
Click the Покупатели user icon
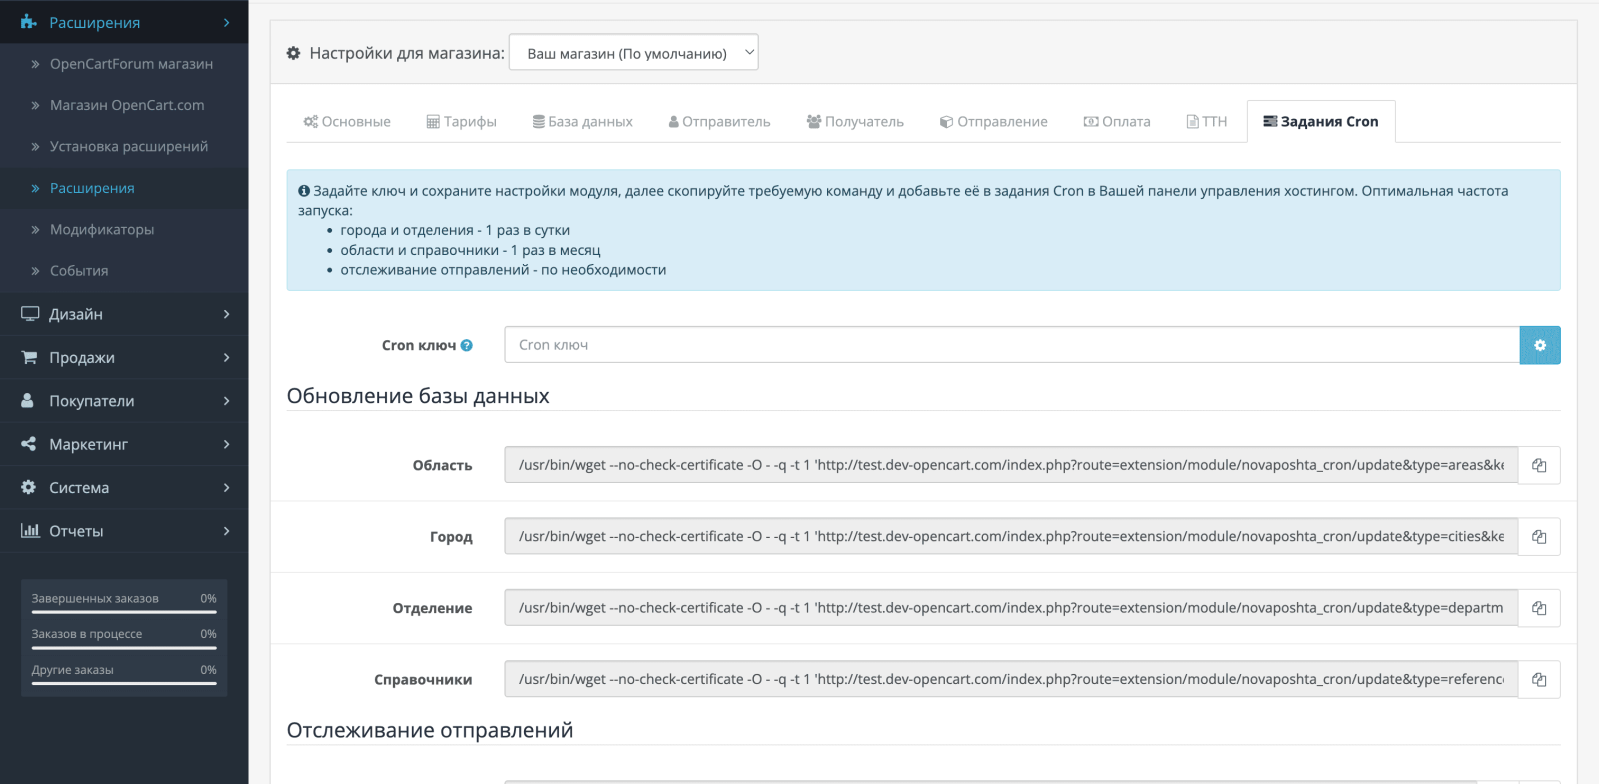coord(28,400)
